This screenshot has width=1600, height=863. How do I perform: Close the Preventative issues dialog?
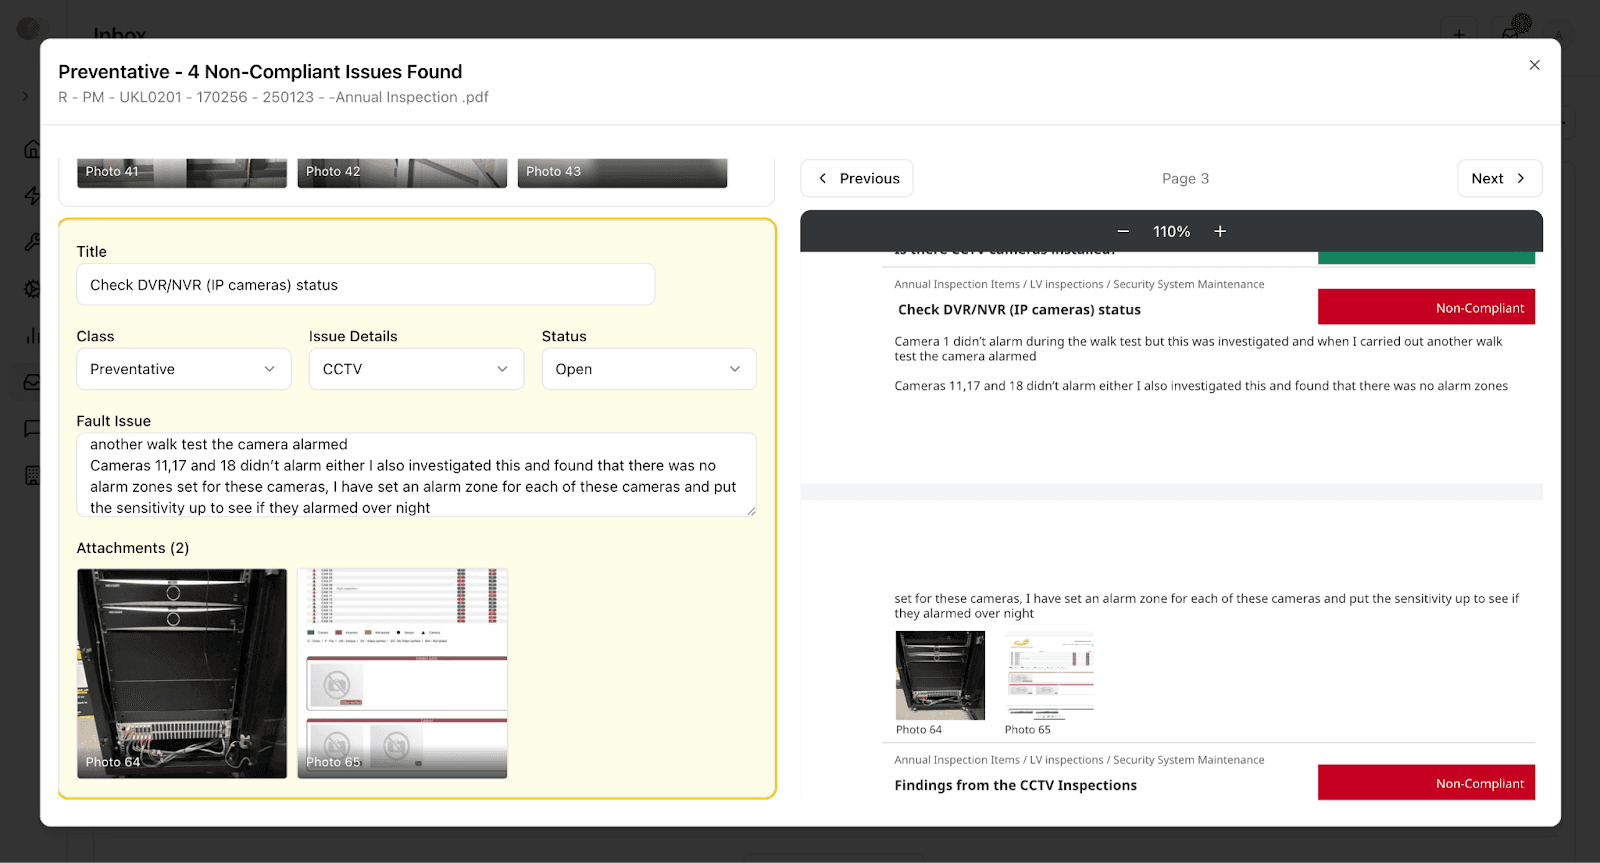point(1534,65)
